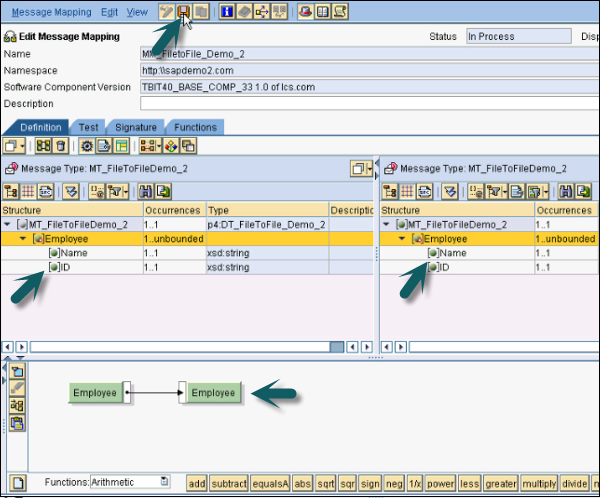
Task: Click the binoculars search icon in source structure toolbar
Action: pos(146,191)
